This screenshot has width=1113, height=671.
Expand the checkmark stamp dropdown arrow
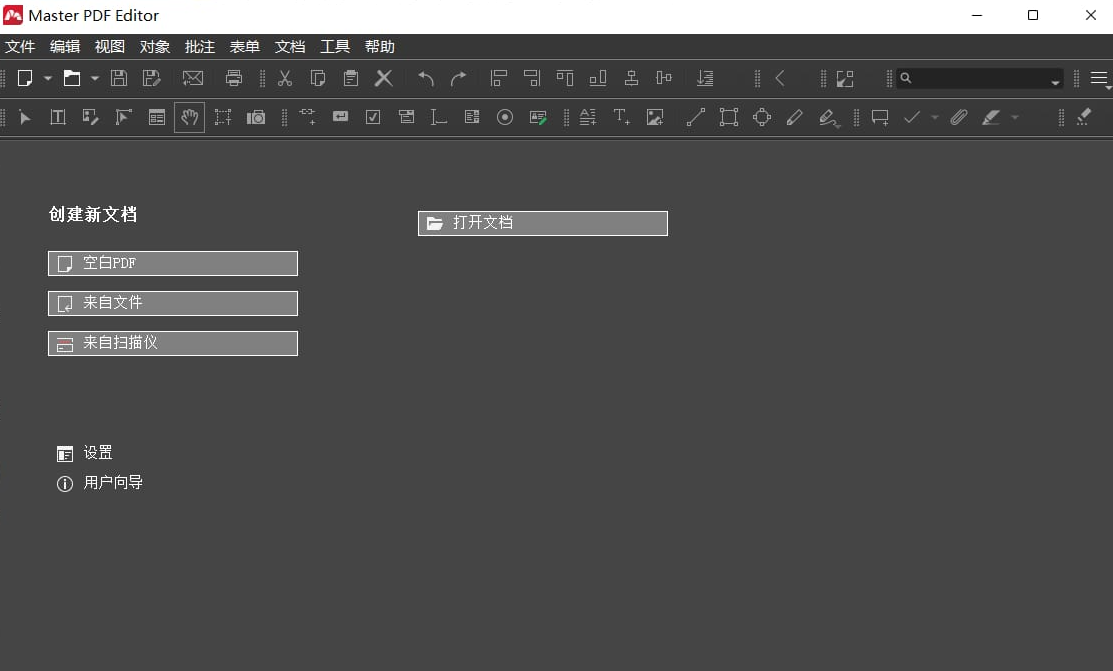(935, 117)
